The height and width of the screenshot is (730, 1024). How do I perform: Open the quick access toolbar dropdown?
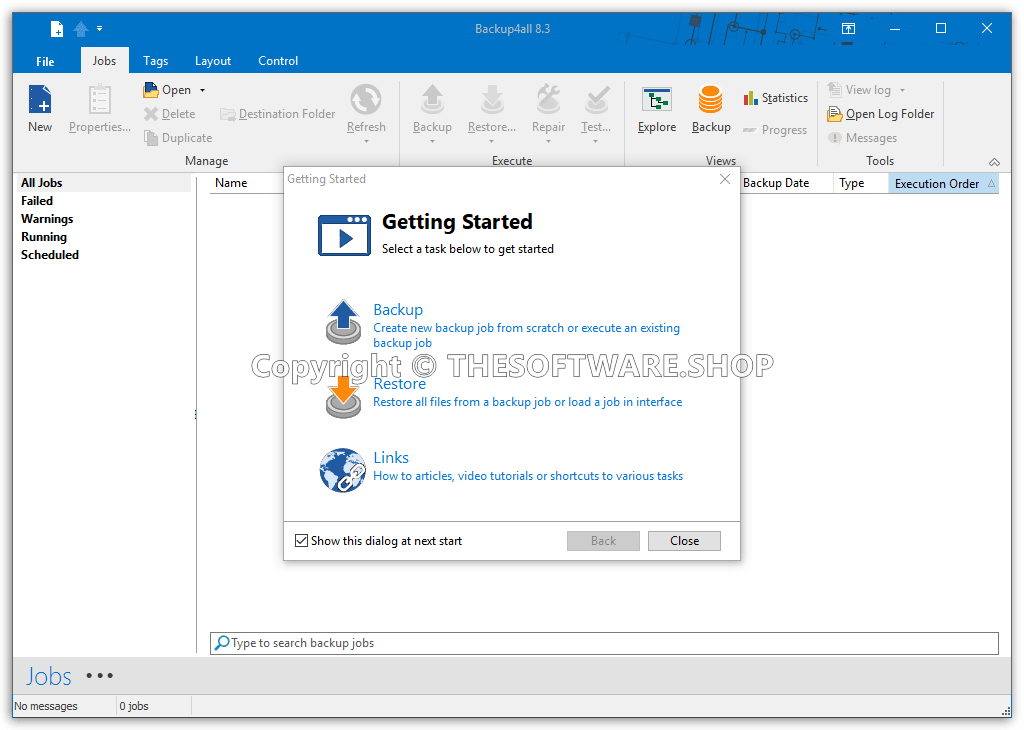tap(99, 28)
